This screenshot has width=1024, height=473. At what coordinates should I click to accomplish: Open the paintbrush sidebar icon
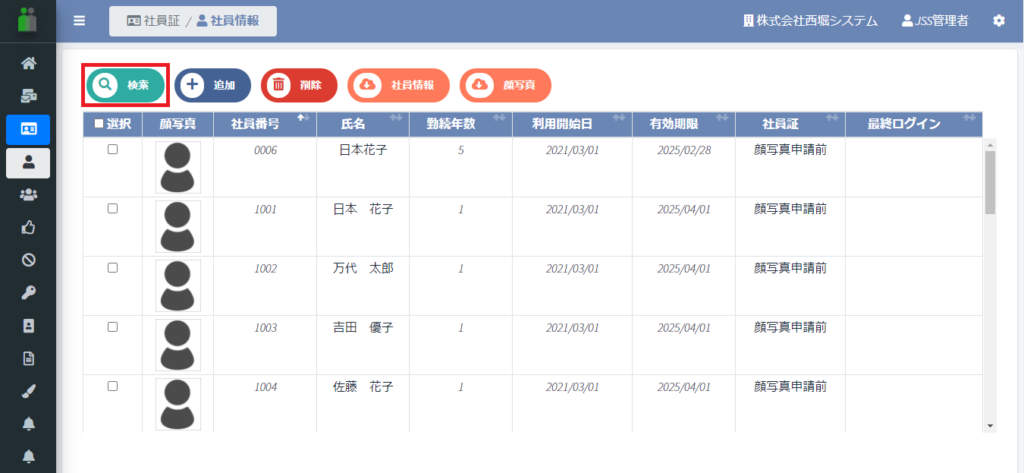pyautogui.click(x=28, y=391)
